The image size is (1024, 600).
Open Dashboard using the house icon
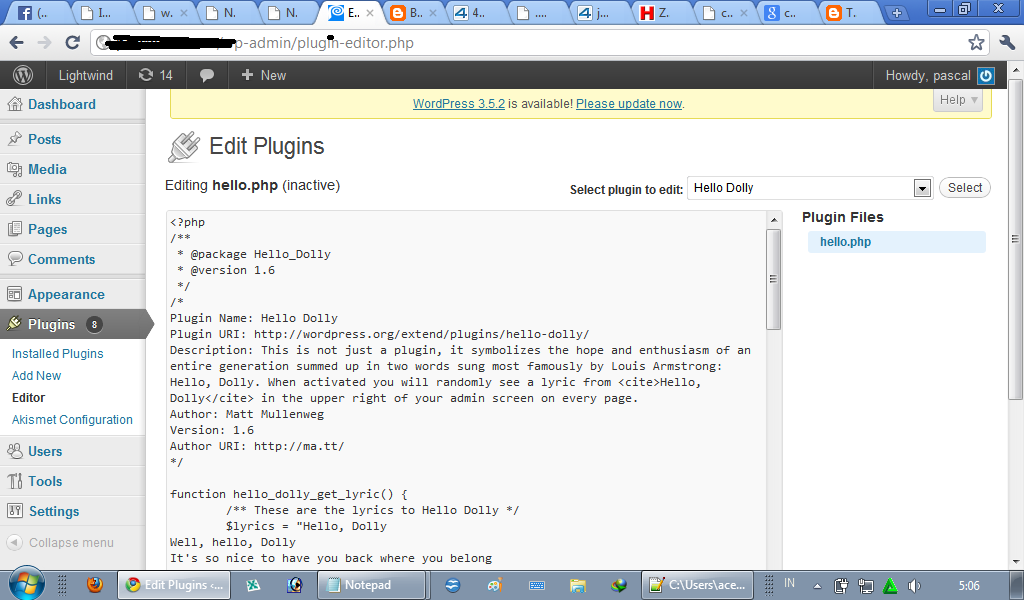[x=16, y=104]
